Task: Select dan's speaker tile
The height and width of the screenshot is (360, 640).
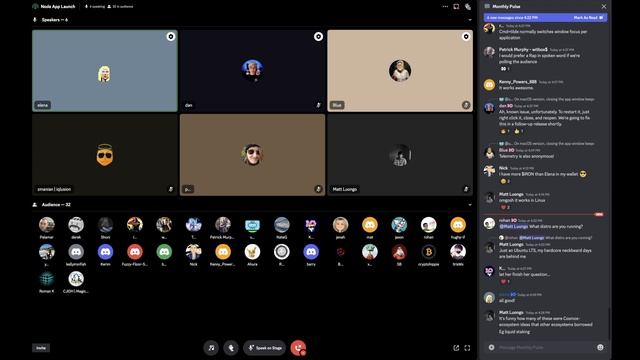Action: [252, 71]
